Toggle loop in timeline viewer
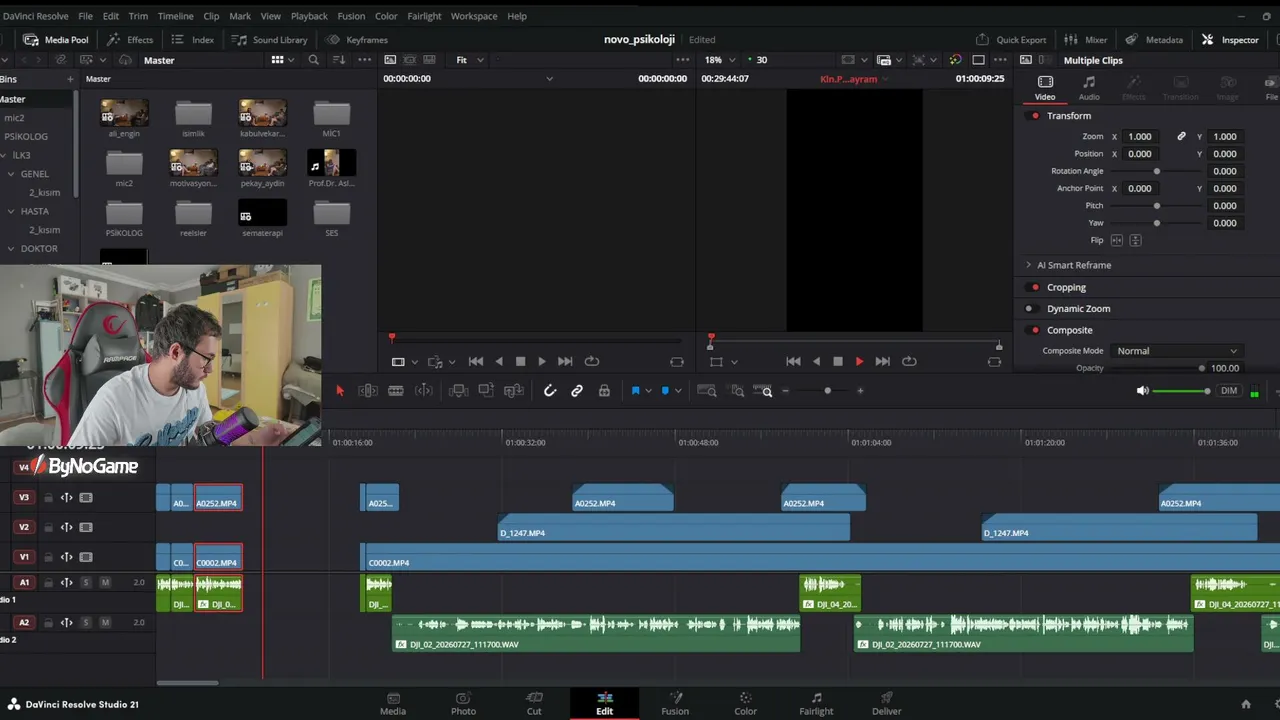 point(909,361)
